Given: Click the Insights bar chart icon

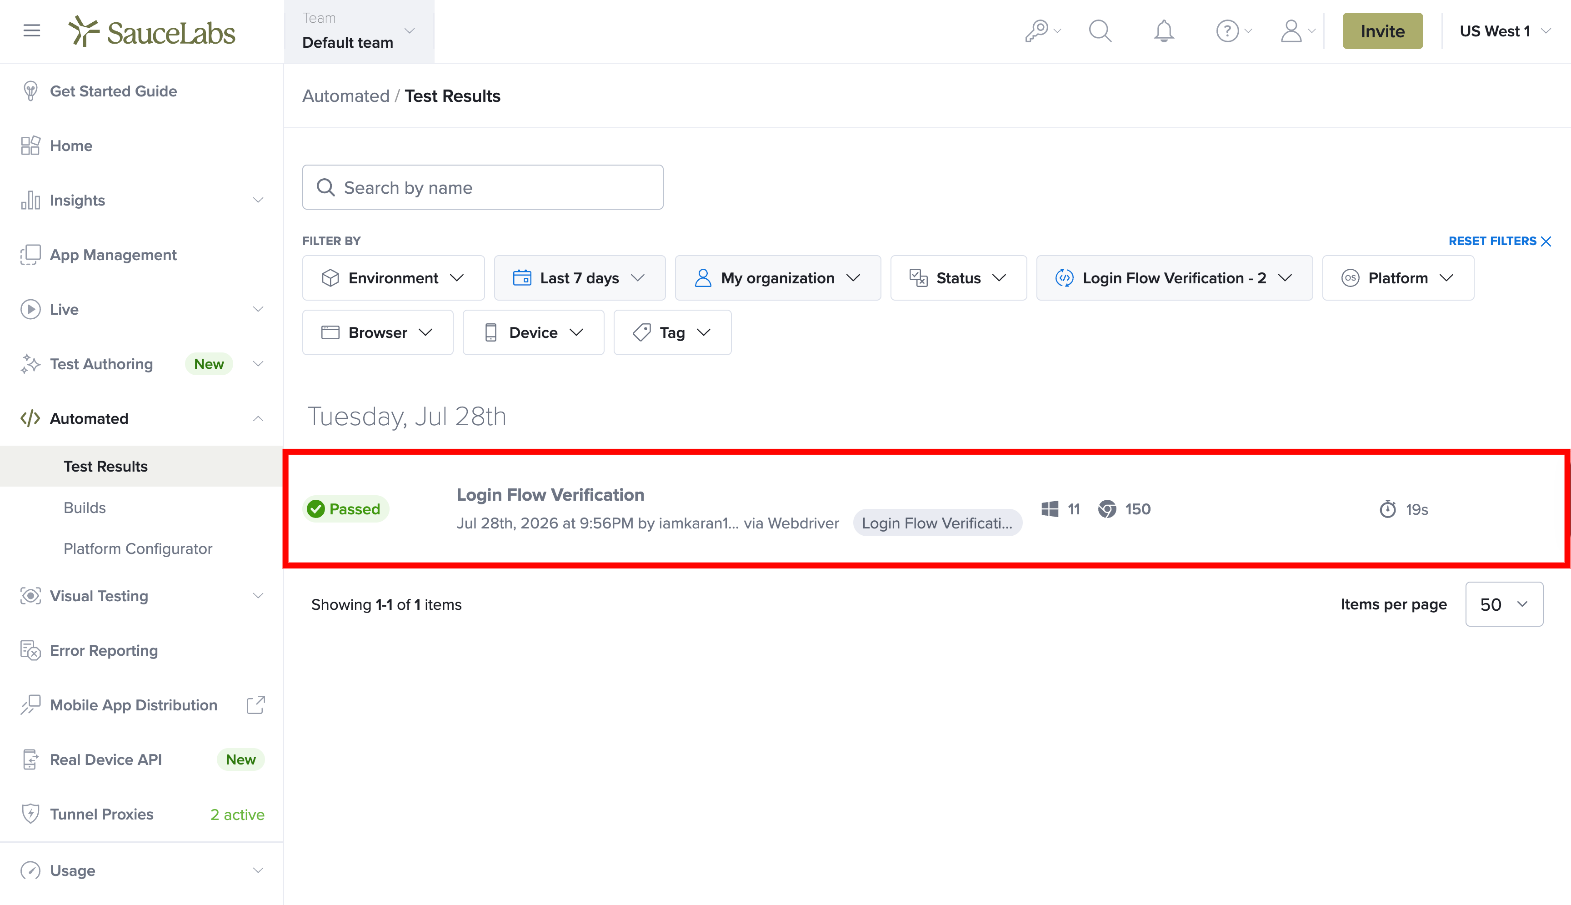Looking at the screenshot, I should pos(31,200).
